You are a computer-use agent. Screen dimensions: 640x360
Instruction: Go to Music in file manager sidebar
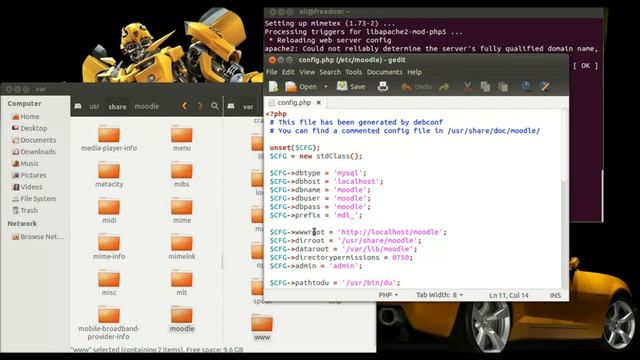25,163
